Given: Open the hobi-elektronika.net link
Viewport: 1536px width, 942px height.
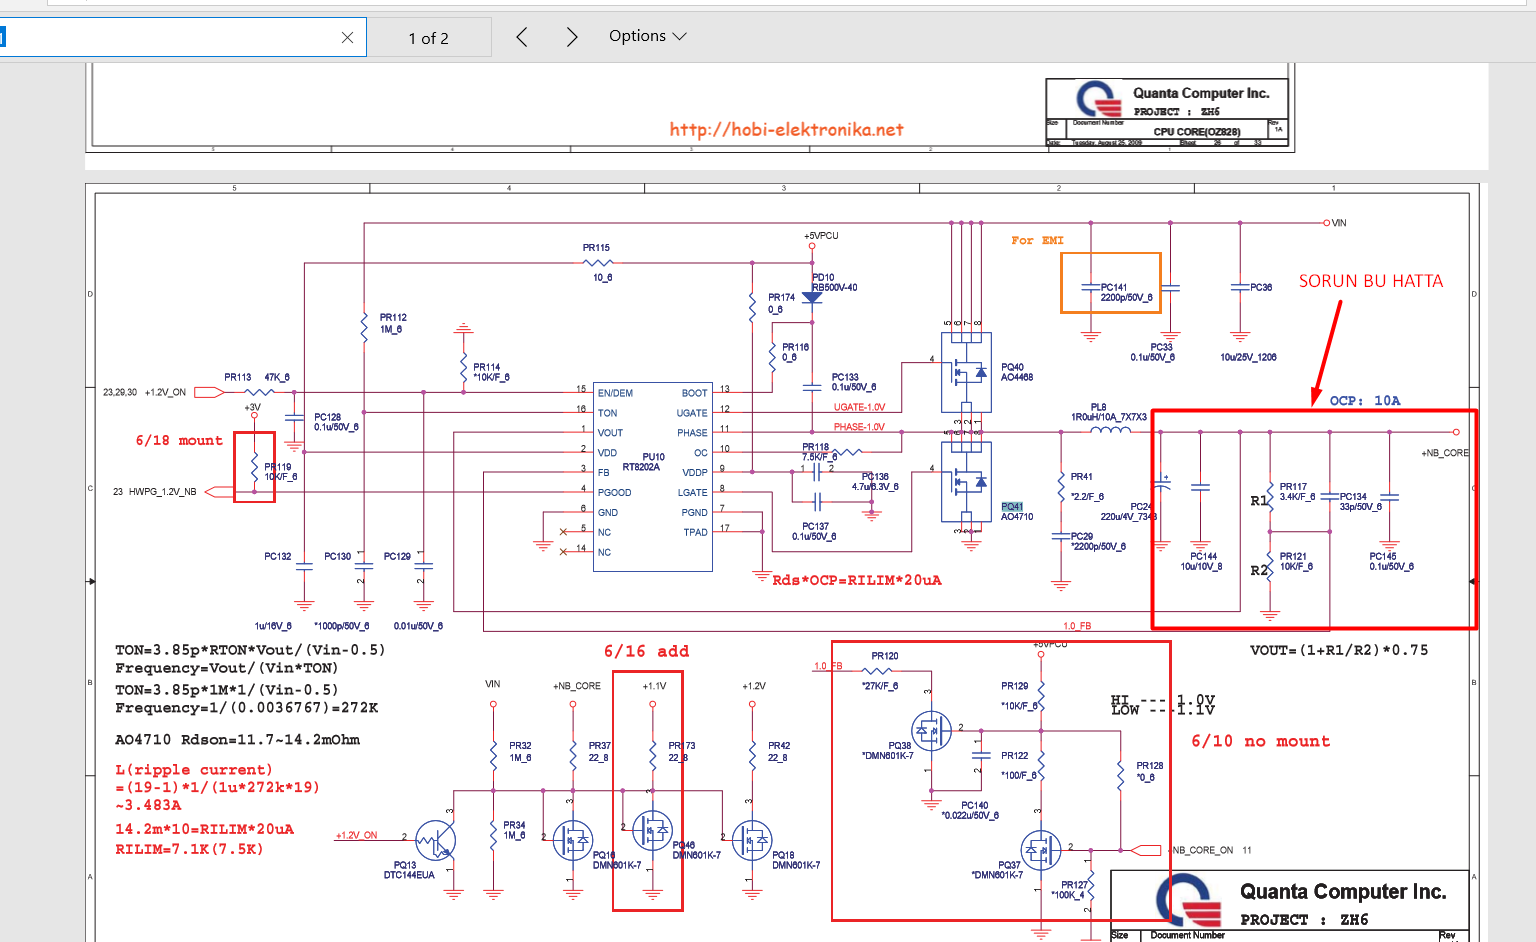Looking at the screenshot, I should 786,129.
